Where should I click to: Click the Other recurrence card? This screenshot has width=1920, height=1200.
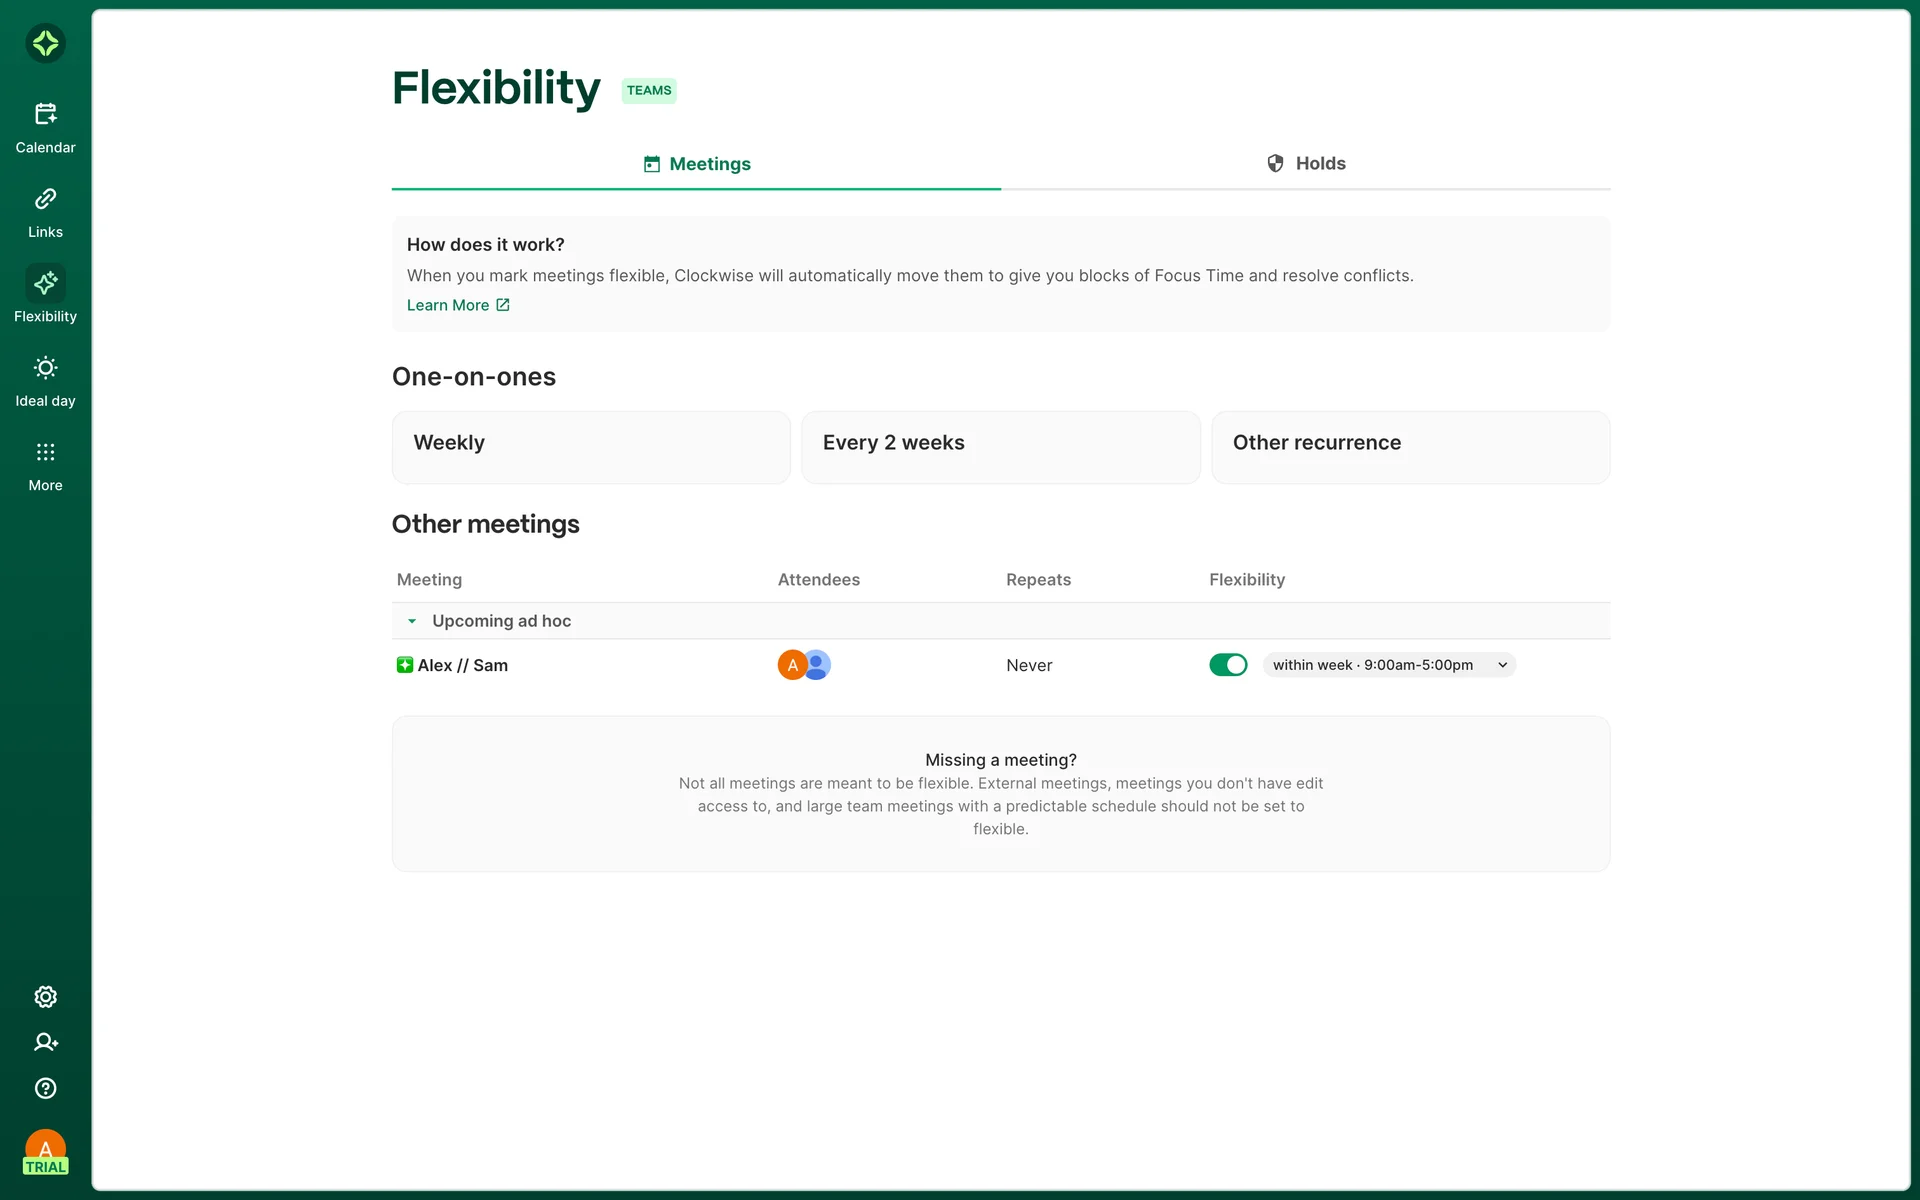pyautogui.click(x=1410, y=447)
